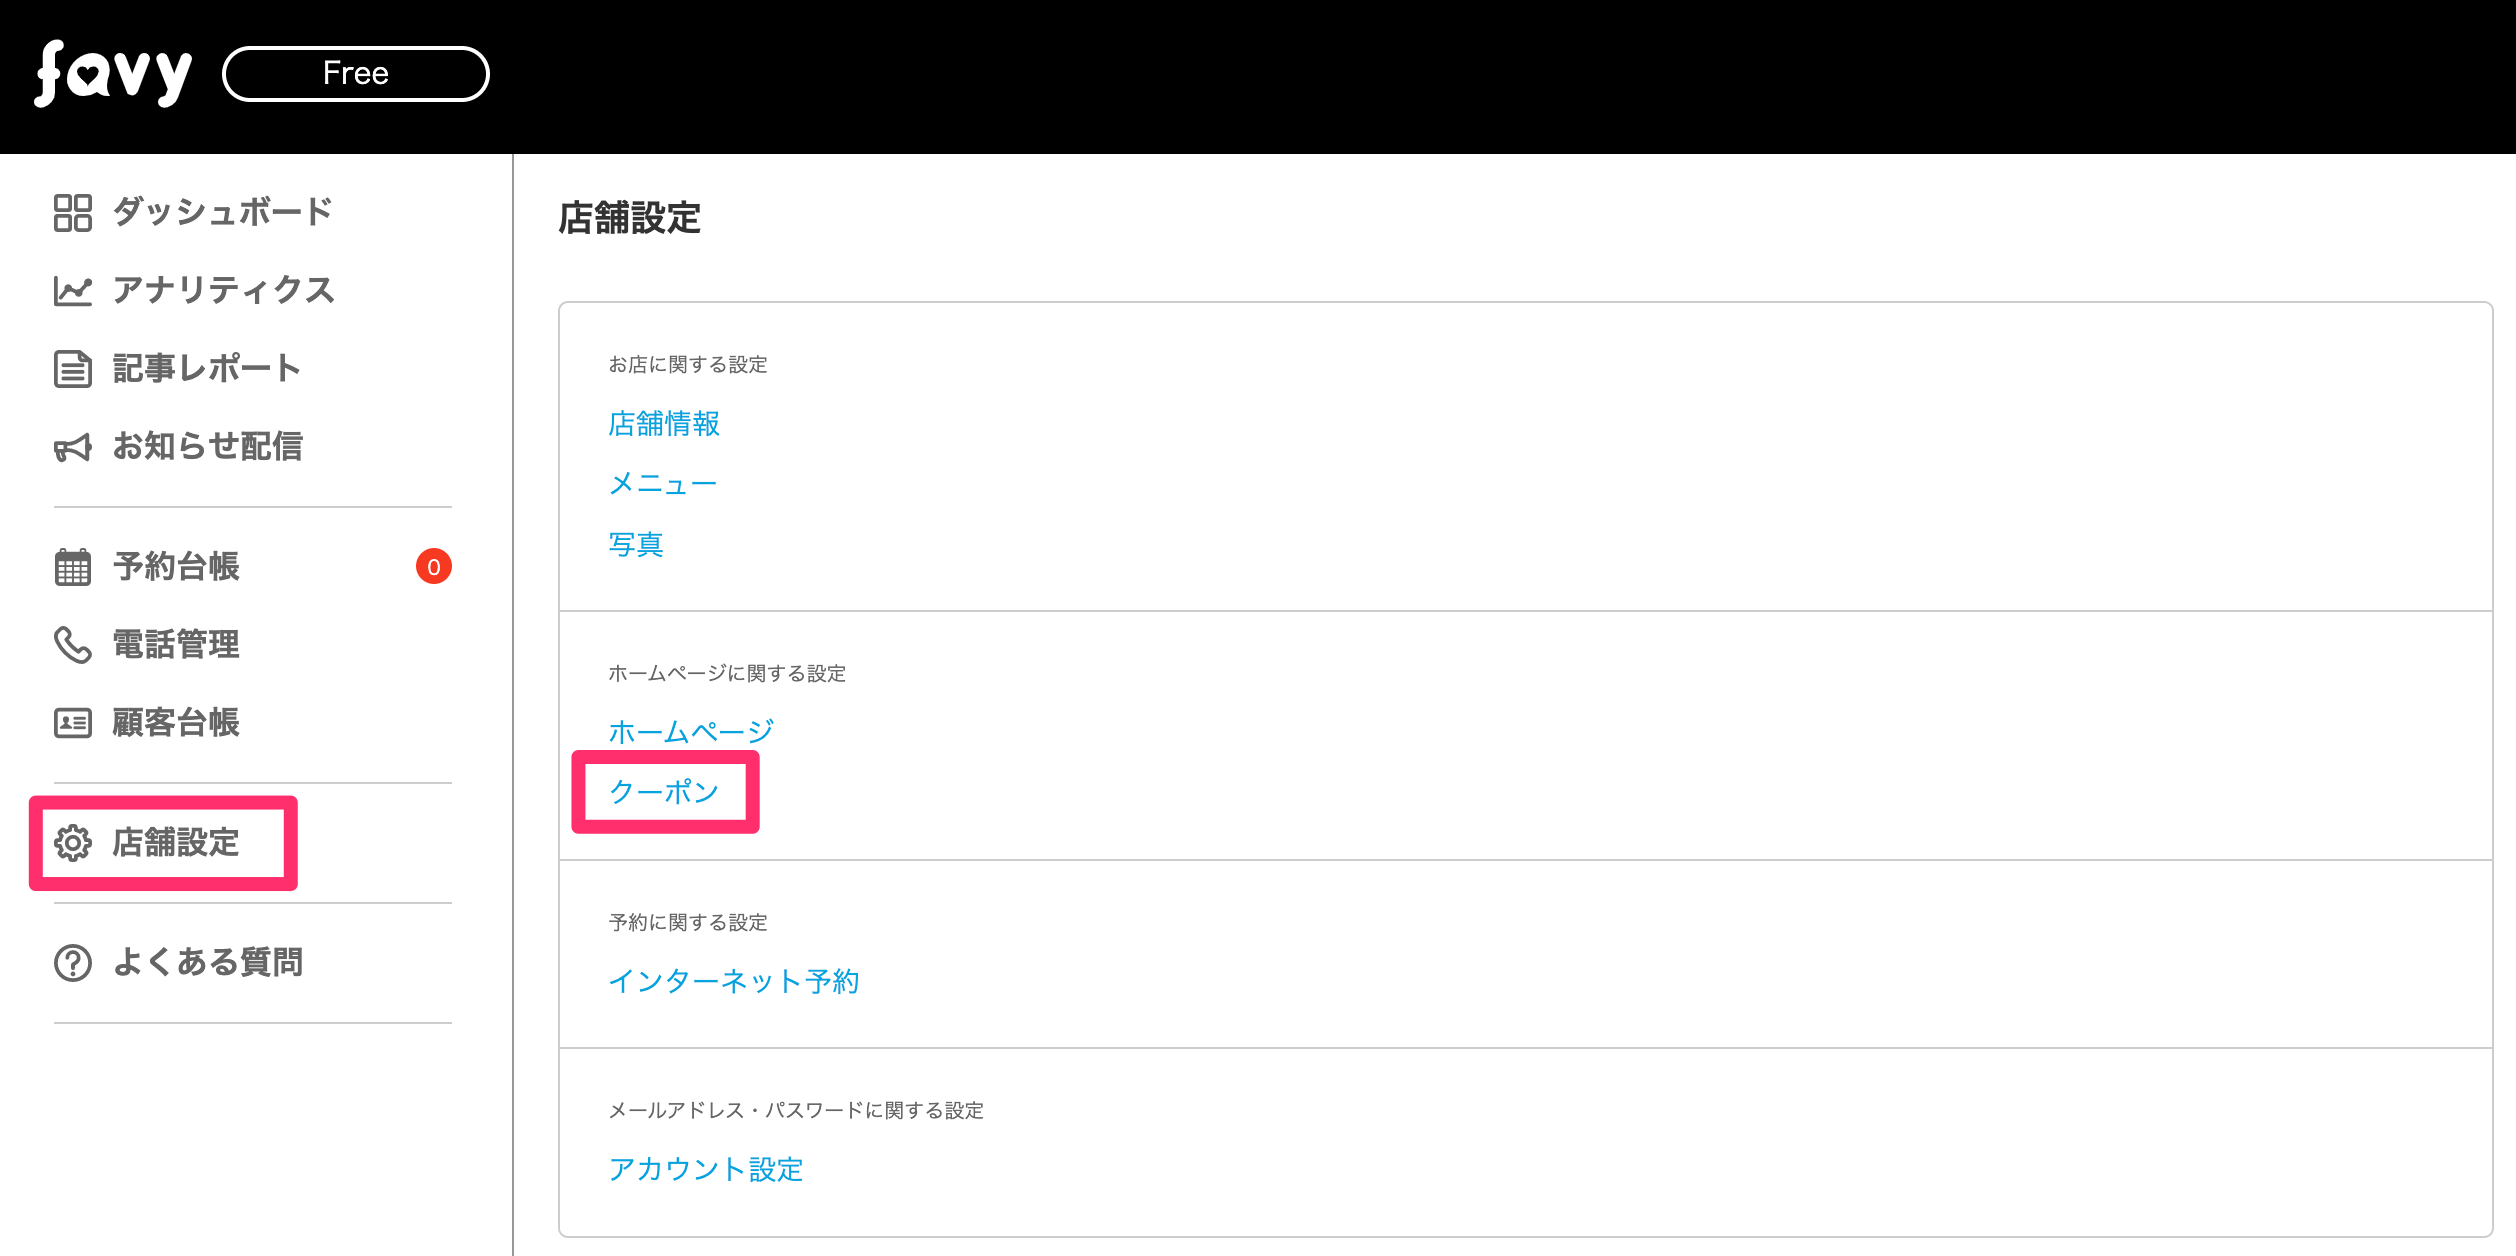Open the メニュー settings link
This screenshot has width=2516, height=1256.
pos(663,484)
